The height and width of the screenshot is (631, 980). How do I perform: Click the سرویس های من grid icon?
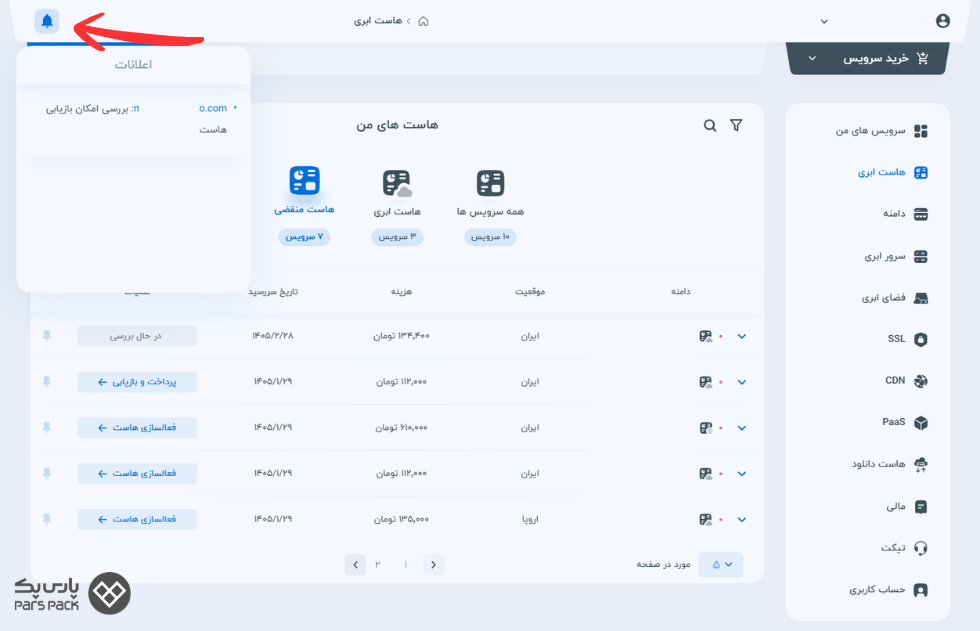pos(921,131)
